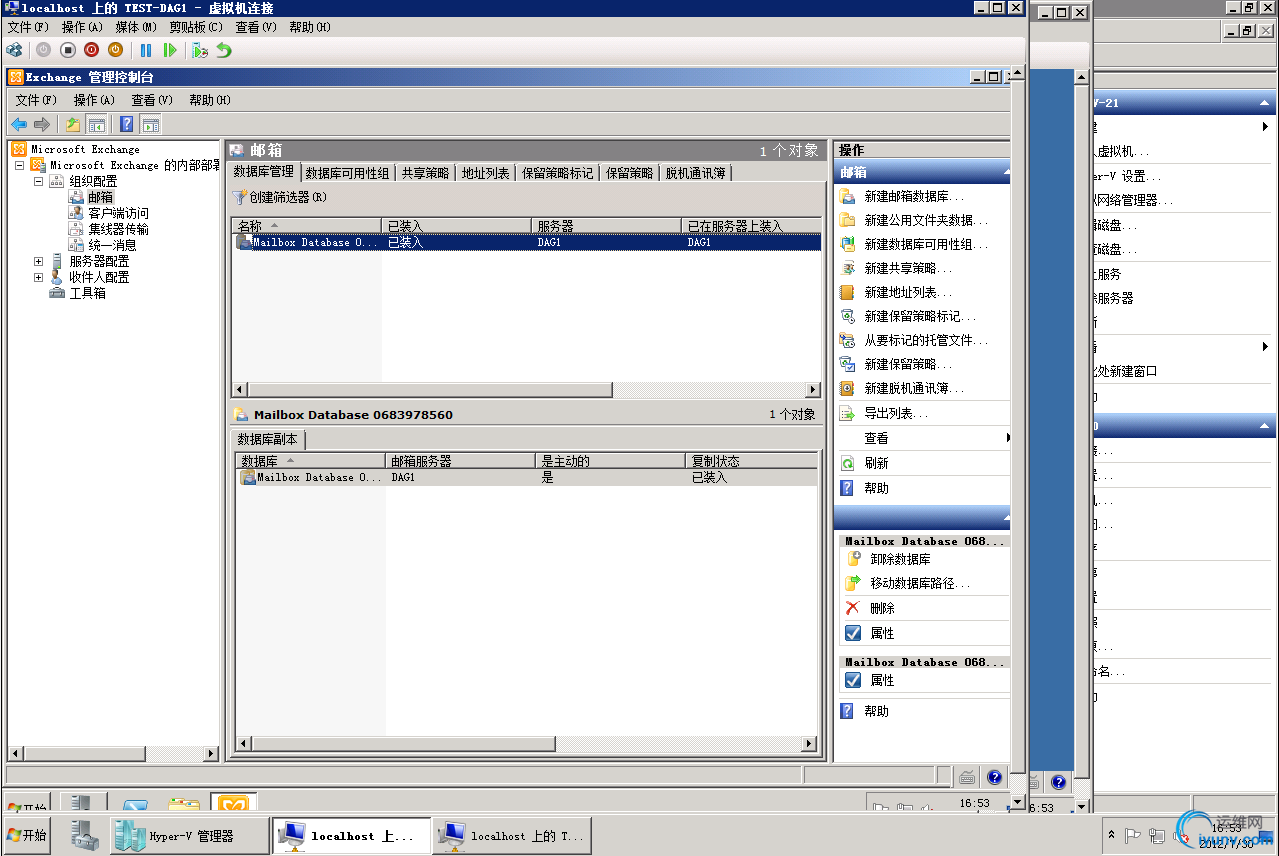Select 统一消息 in tree

click(112, 245)
